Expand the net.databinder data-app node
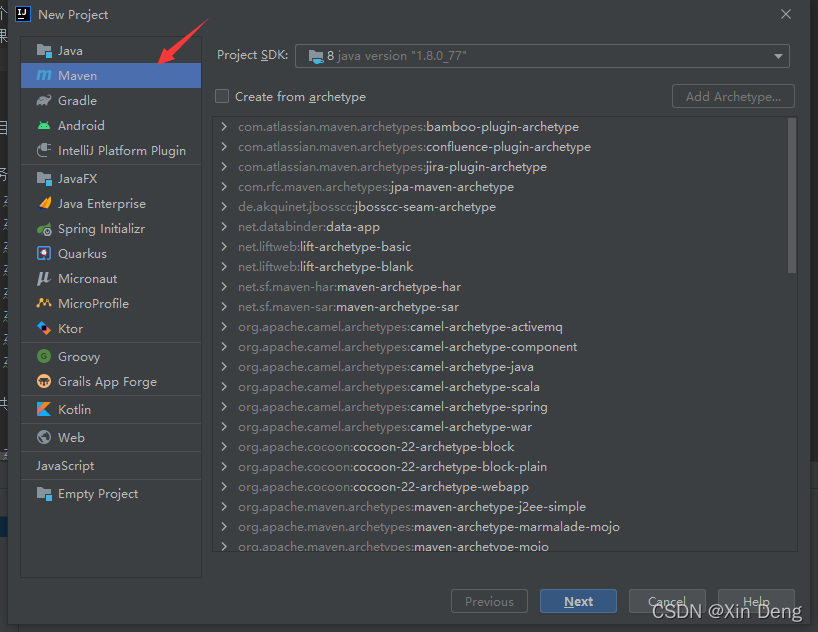This screenshot has width=818, height=632. point(224,226)
